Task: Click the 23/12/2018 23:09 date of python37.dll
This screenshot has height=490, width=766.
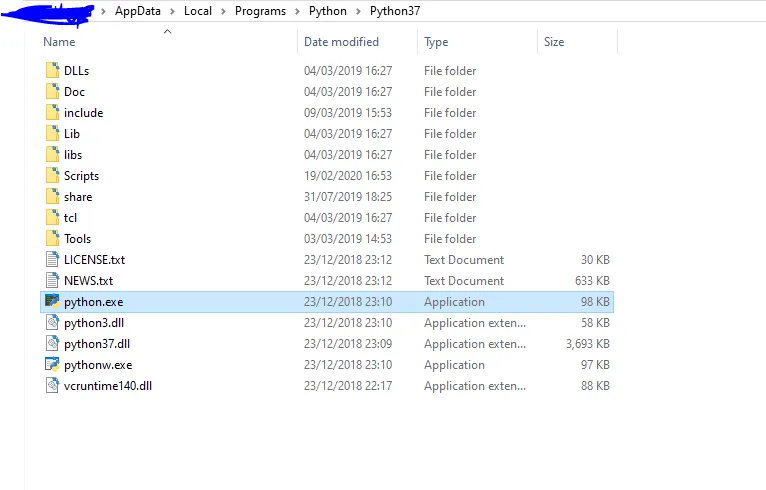Action: pyautogui.click(x=348, y=344)
